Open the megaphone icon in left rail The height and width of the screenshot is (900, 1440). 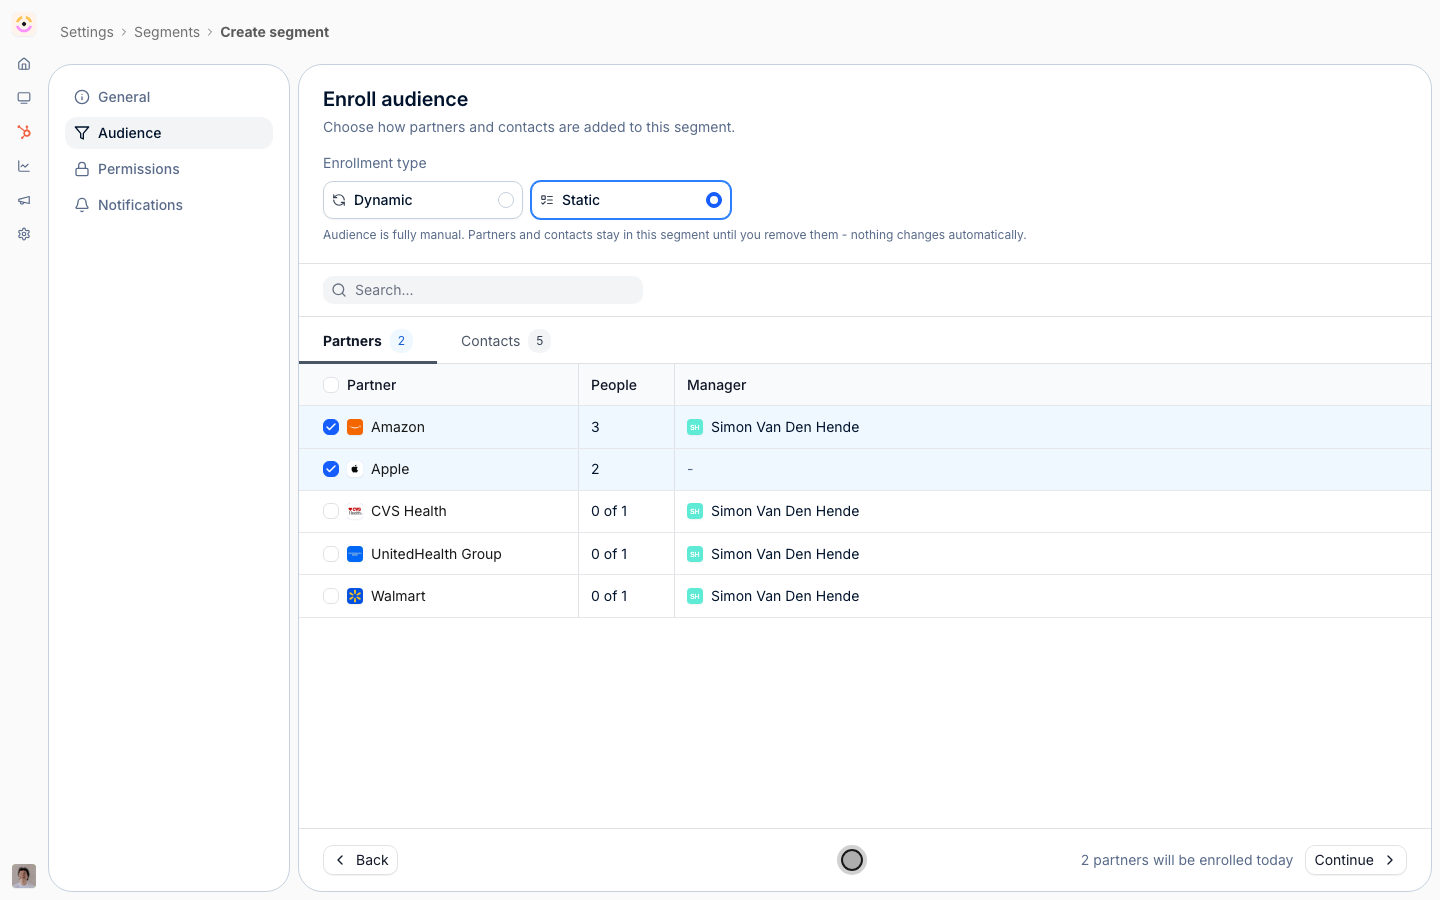pyautogui.click(x=24, y=200)
